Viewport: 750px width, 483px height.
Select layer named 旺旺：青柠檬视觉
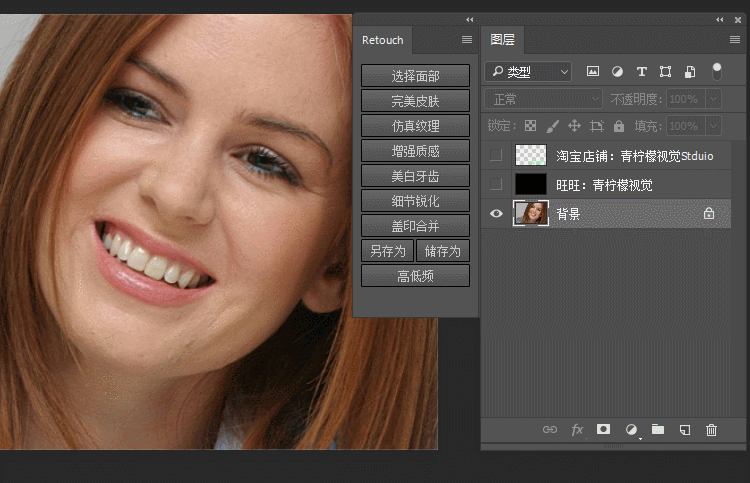[x=604, y=185]
